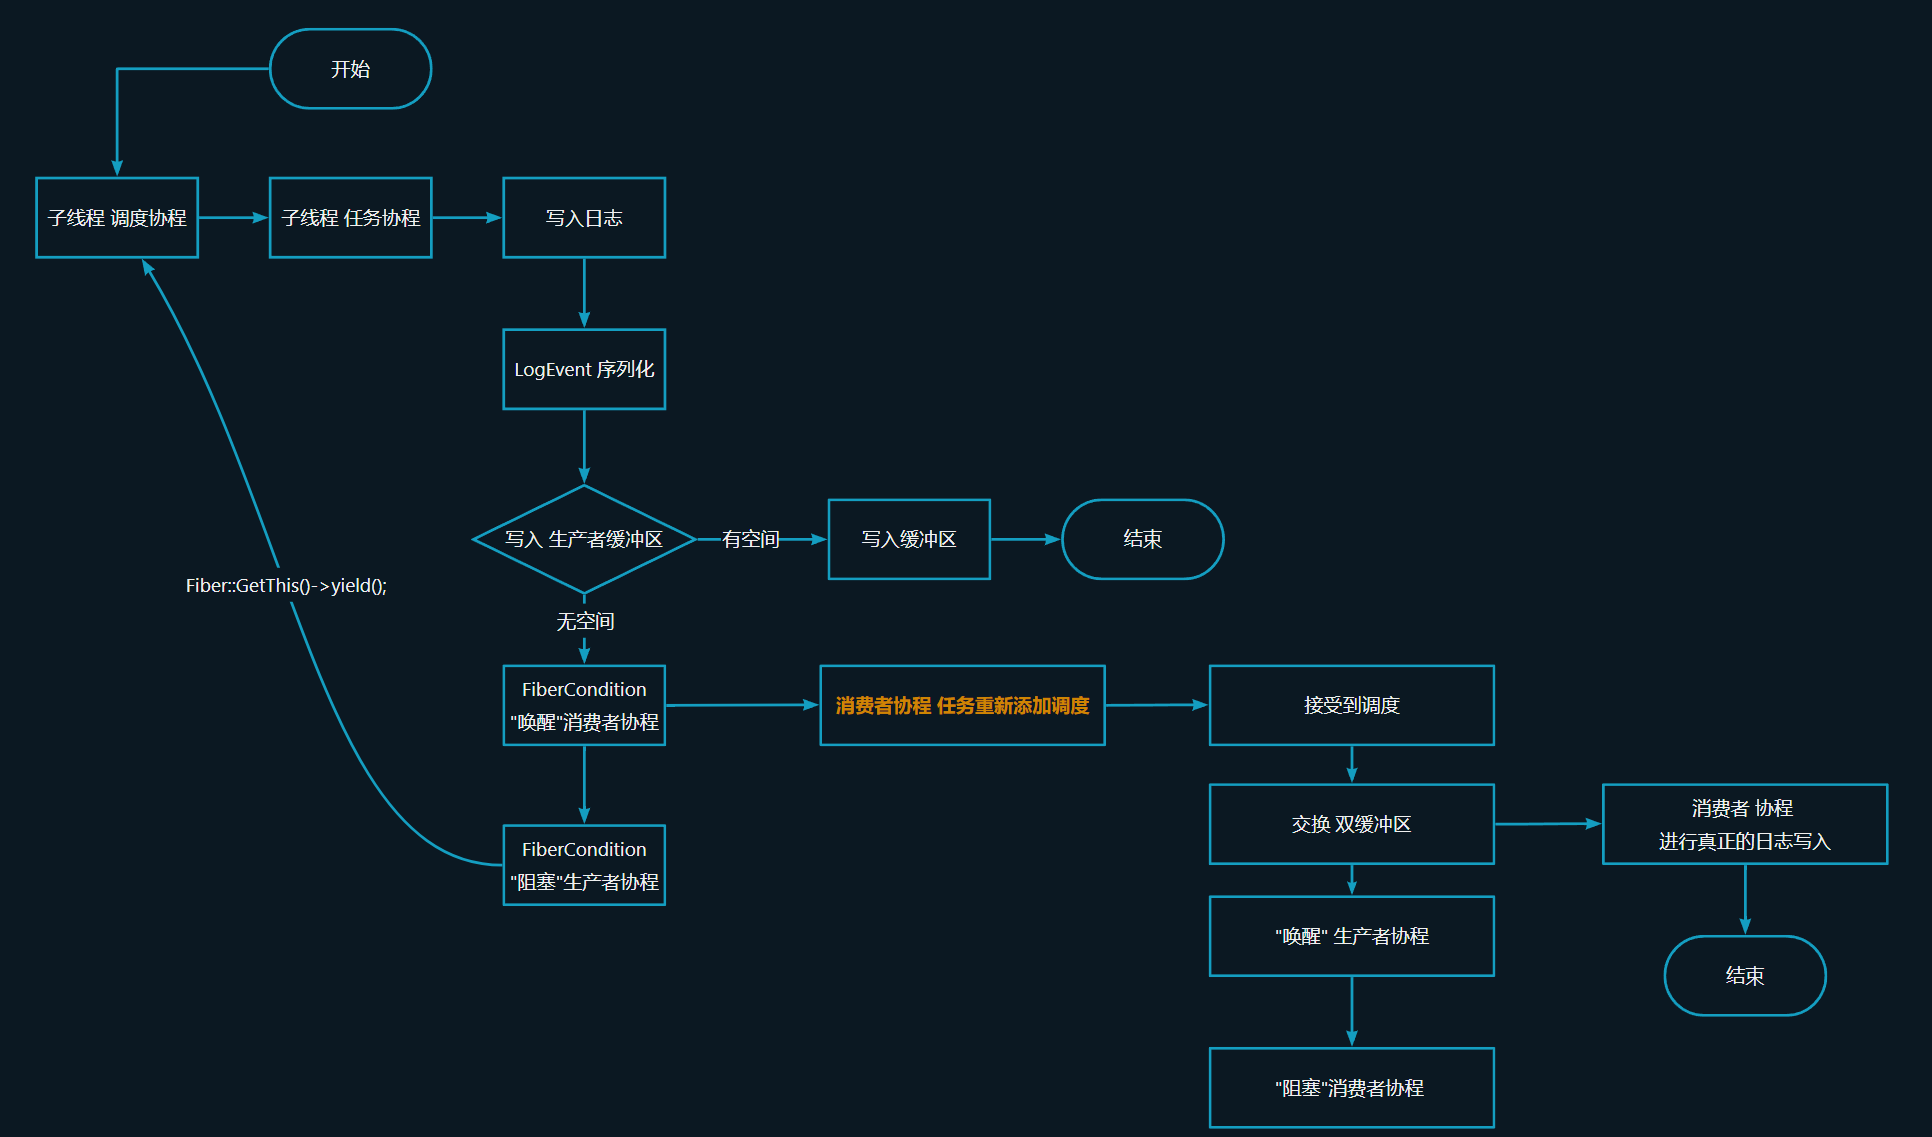Select the LogEvent 序列化 box
1932x1137 pixels.
click(x=584, y=369)
